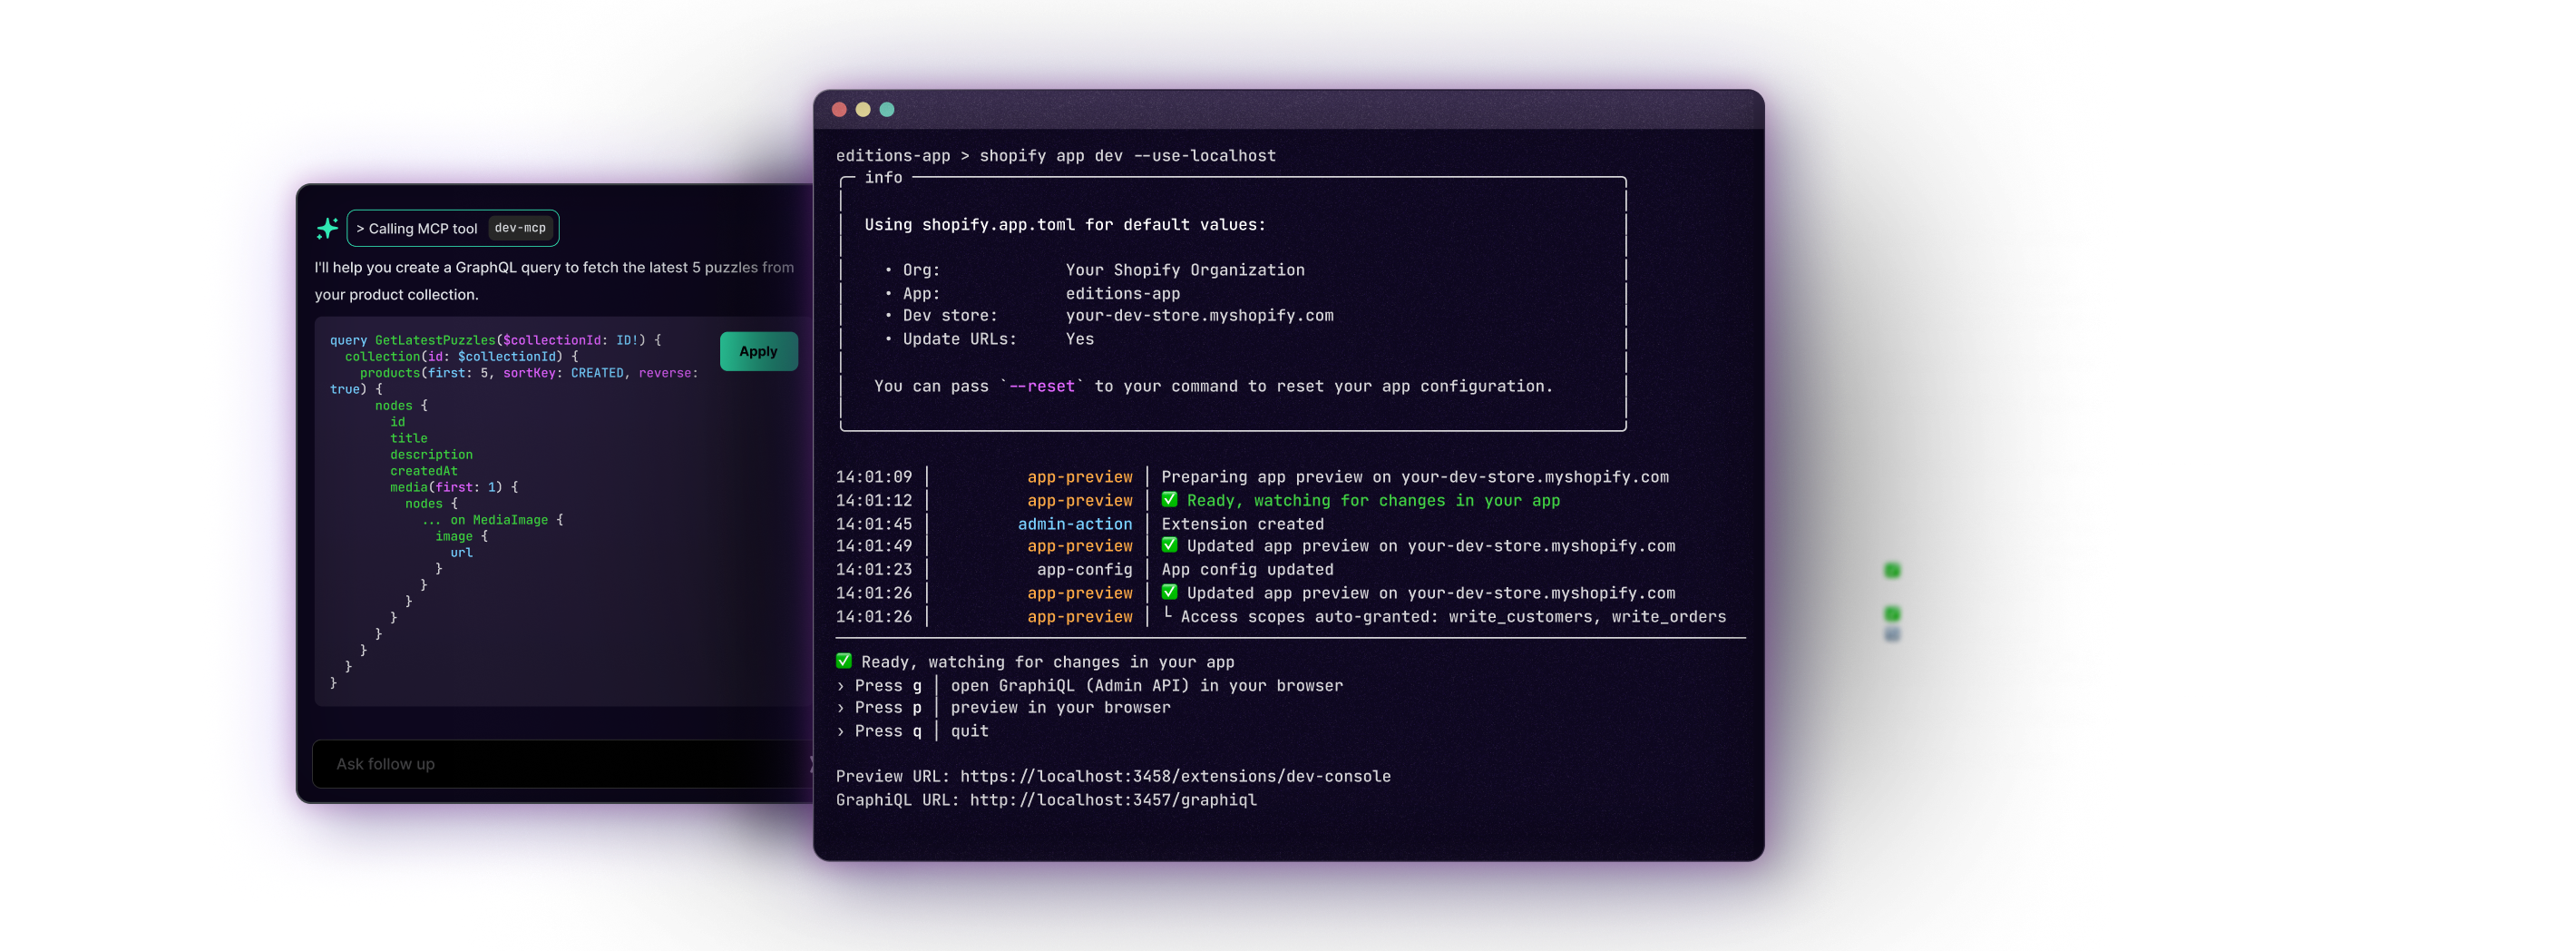Click the description field in query

point(431,455)
